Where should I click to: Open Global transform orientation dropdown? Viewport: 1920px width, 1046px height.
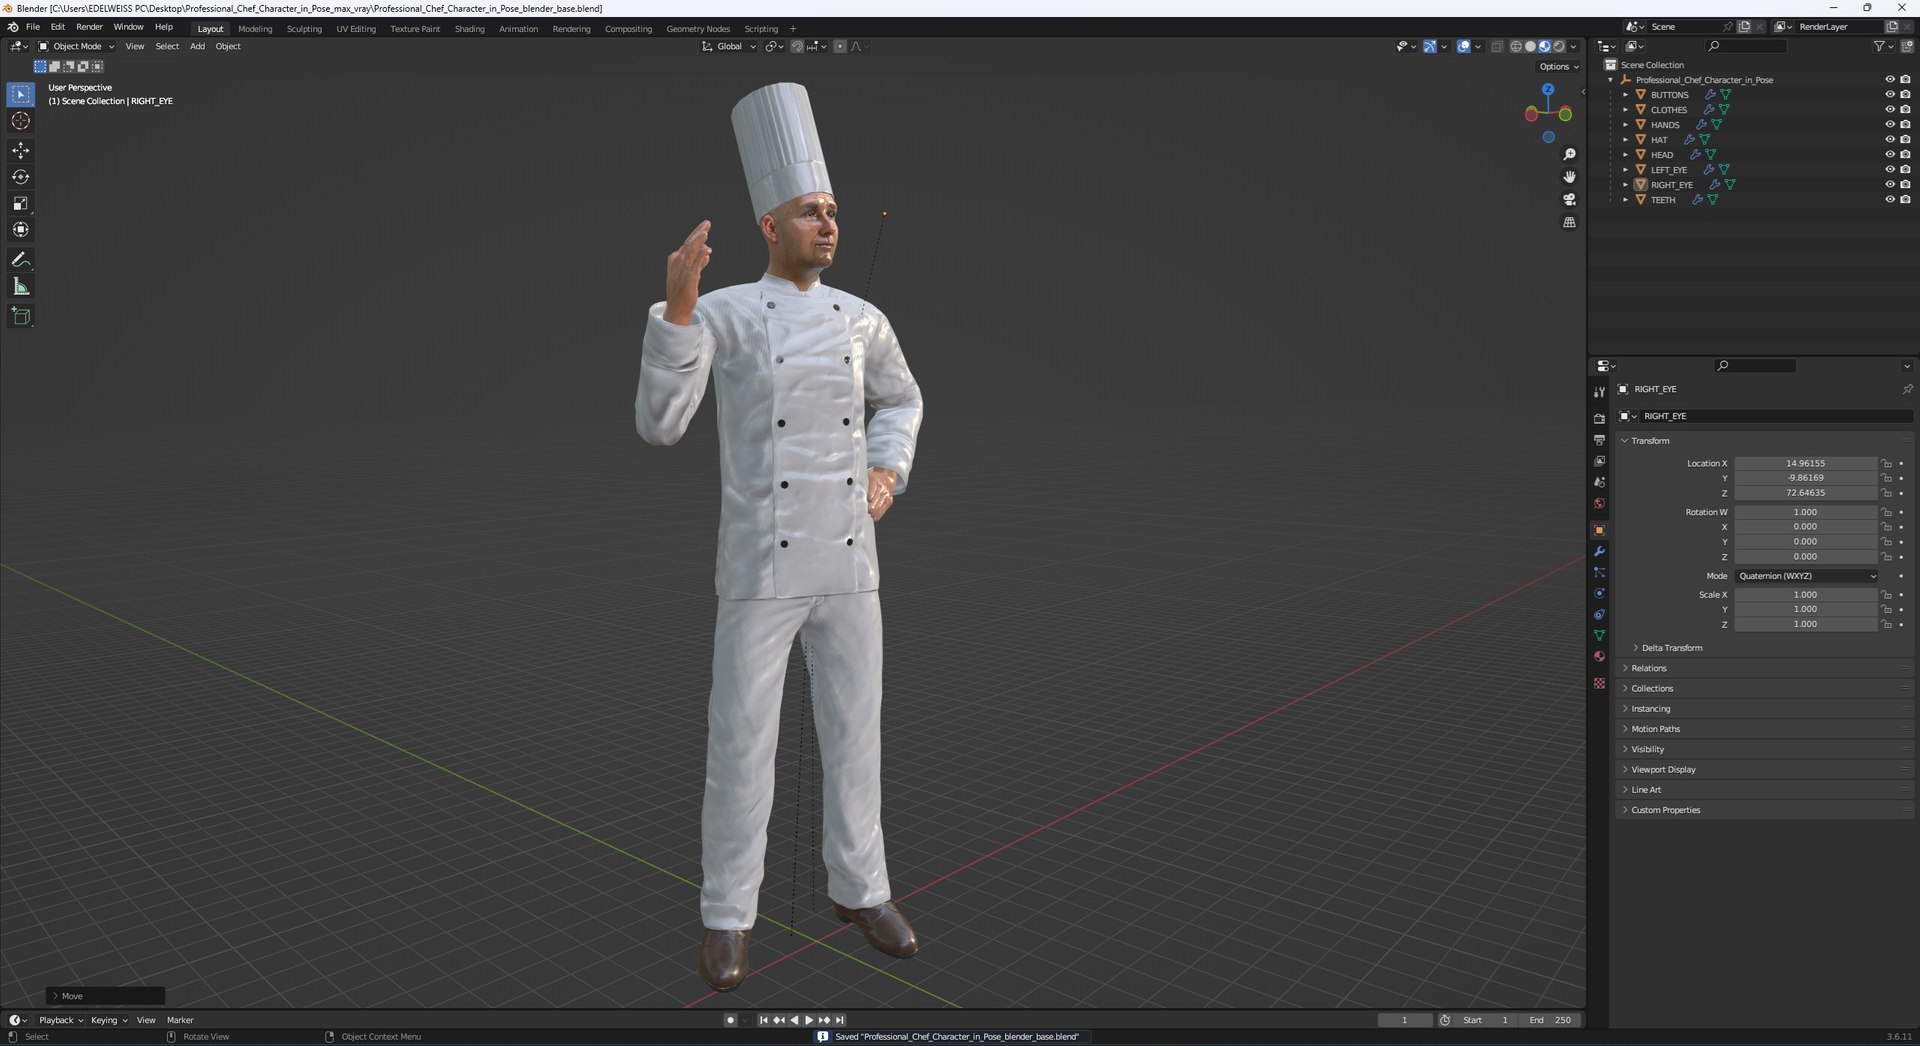coord(729,46)
